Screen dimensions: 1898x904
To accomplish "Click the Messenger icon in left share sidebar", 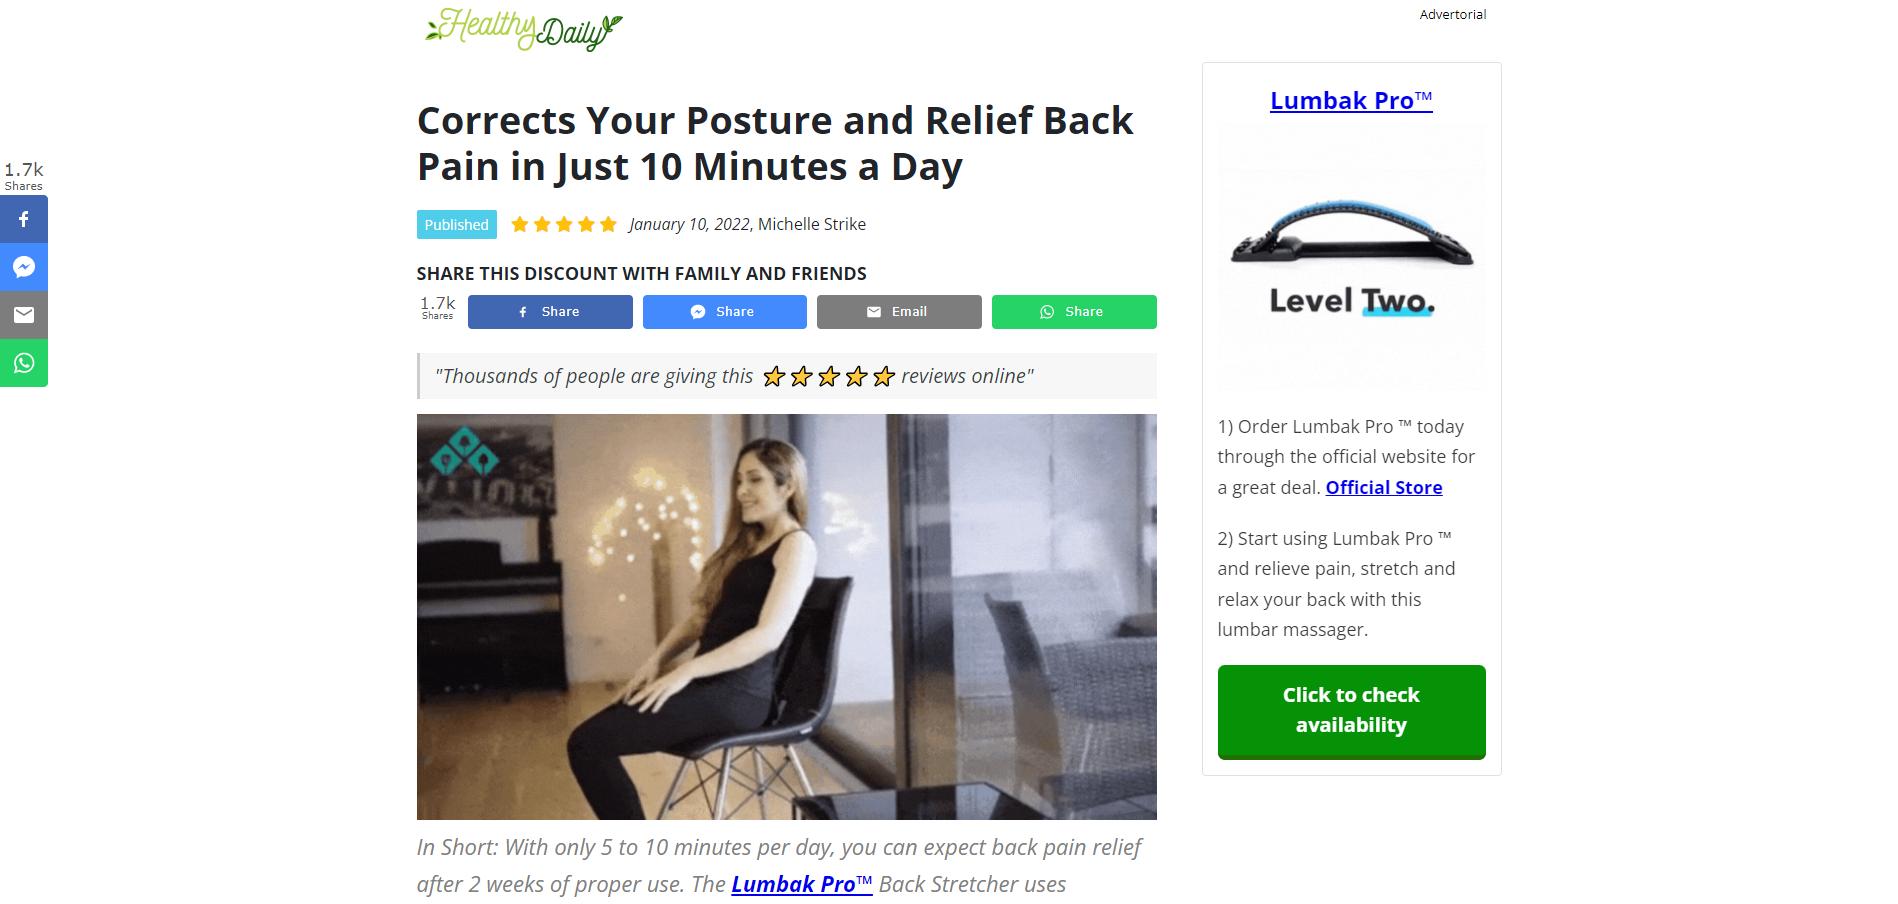I will point(24,267).
